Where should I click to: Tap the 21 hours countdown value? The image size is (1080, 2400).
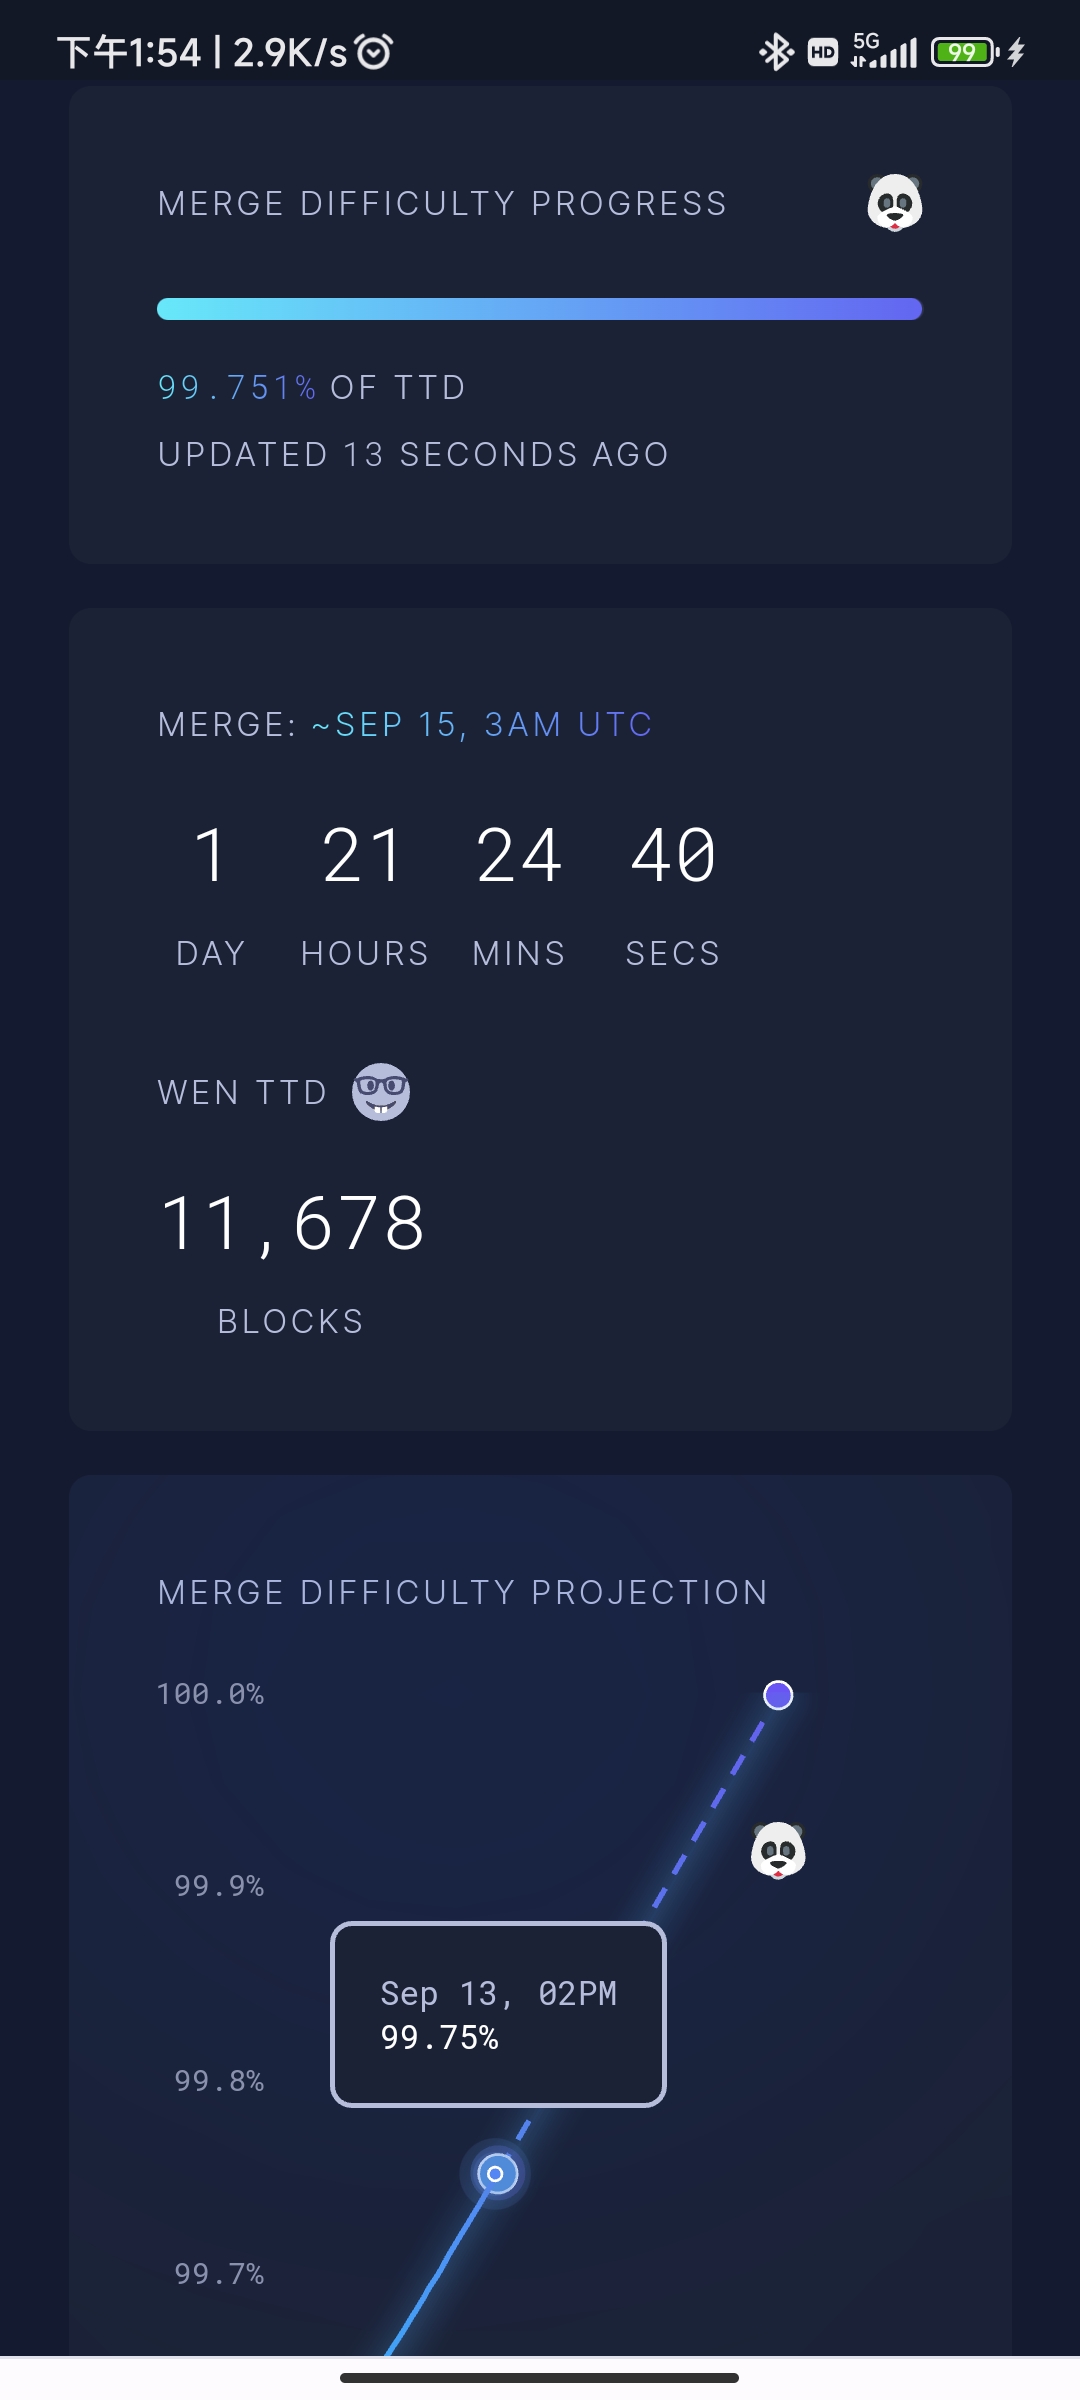coord(364,856)
